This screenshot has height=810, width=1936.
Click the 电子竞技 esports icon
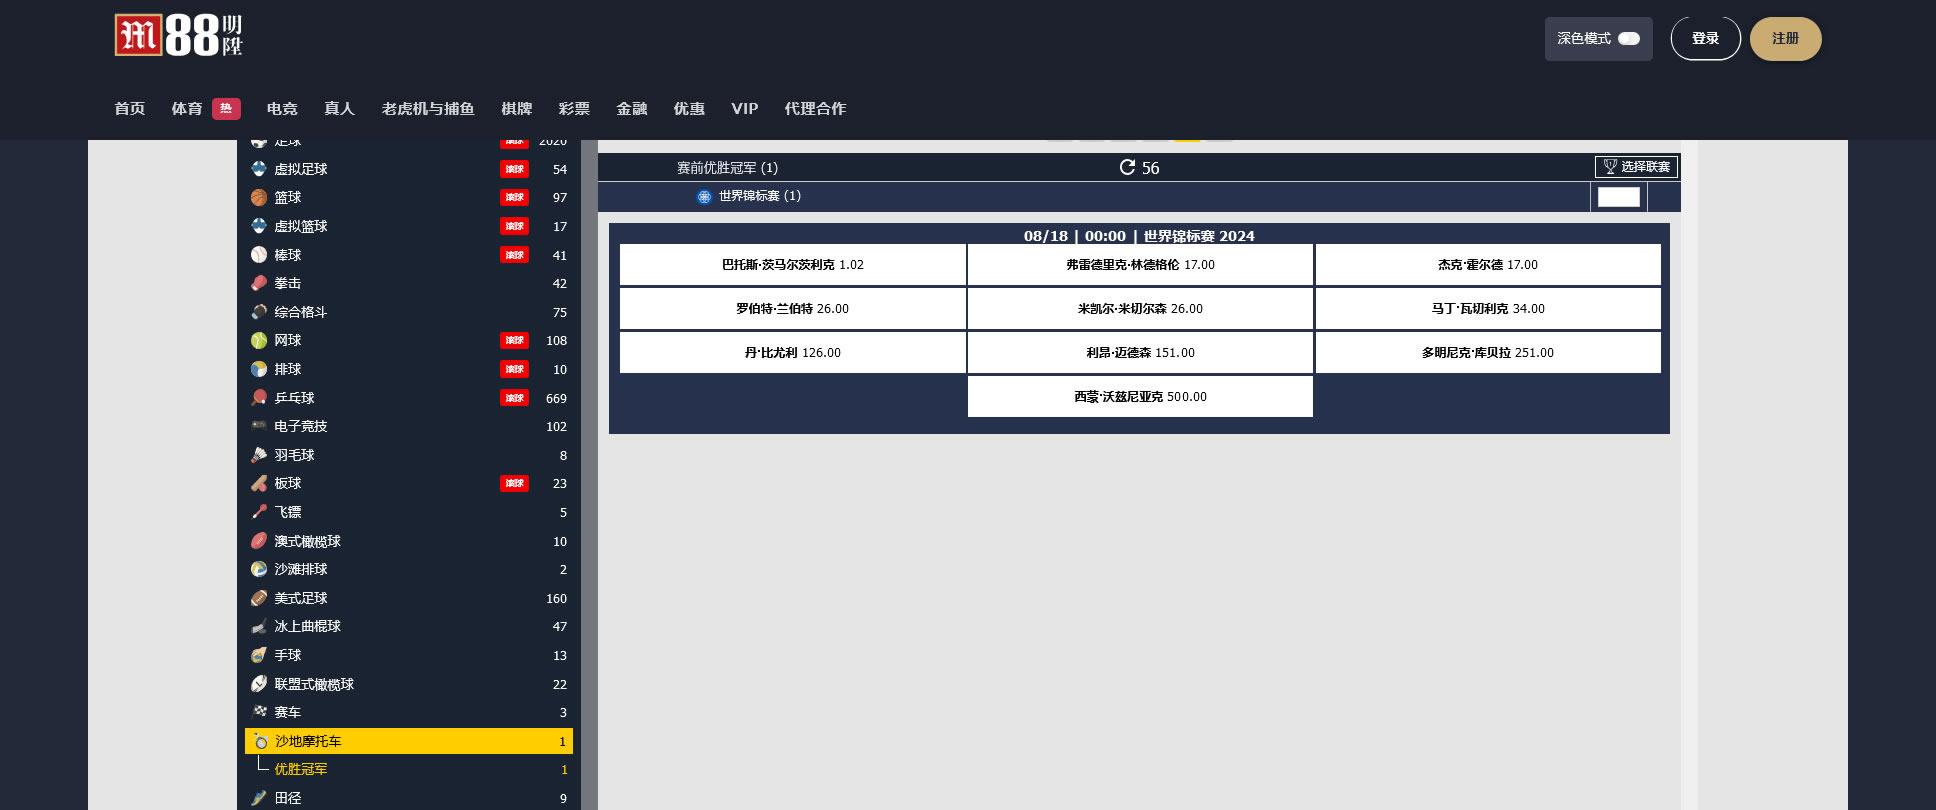click(259, 426)
